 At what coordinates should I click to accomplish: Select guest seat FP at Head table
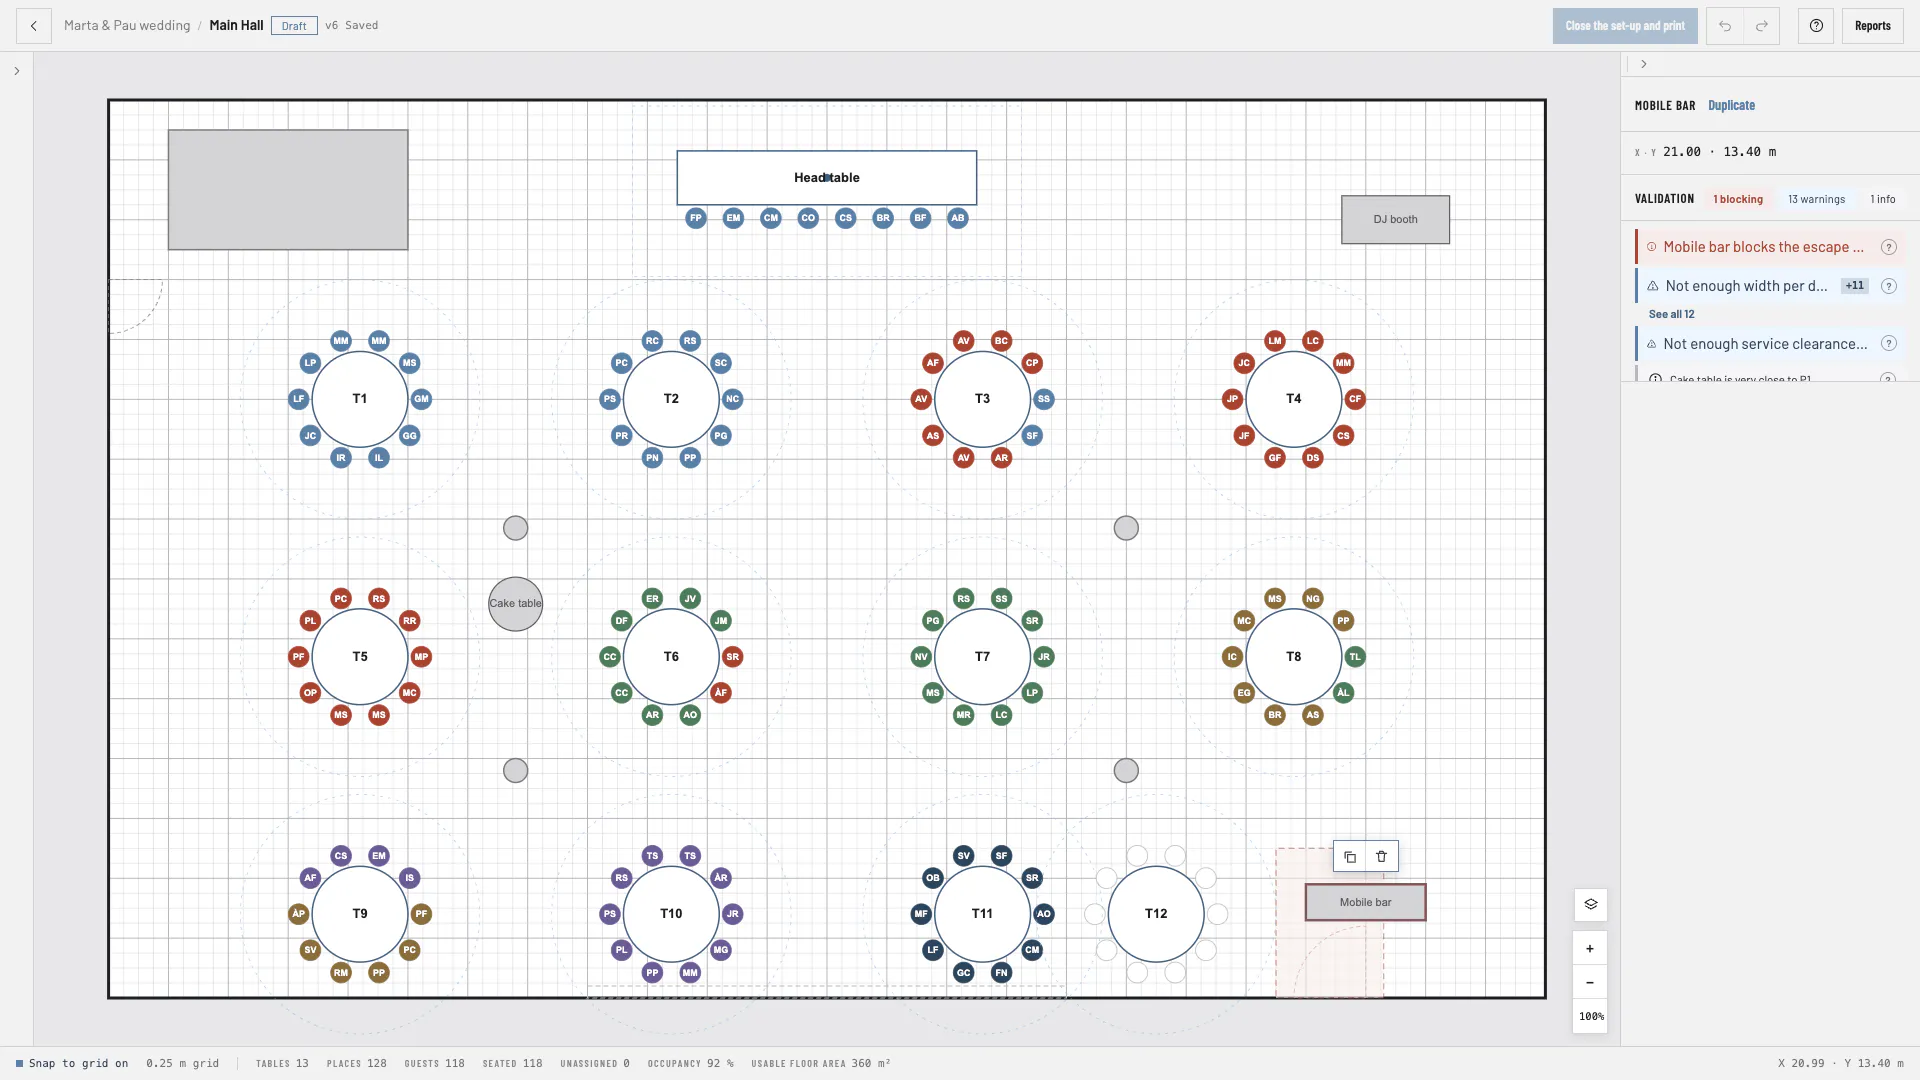point(696,218)
